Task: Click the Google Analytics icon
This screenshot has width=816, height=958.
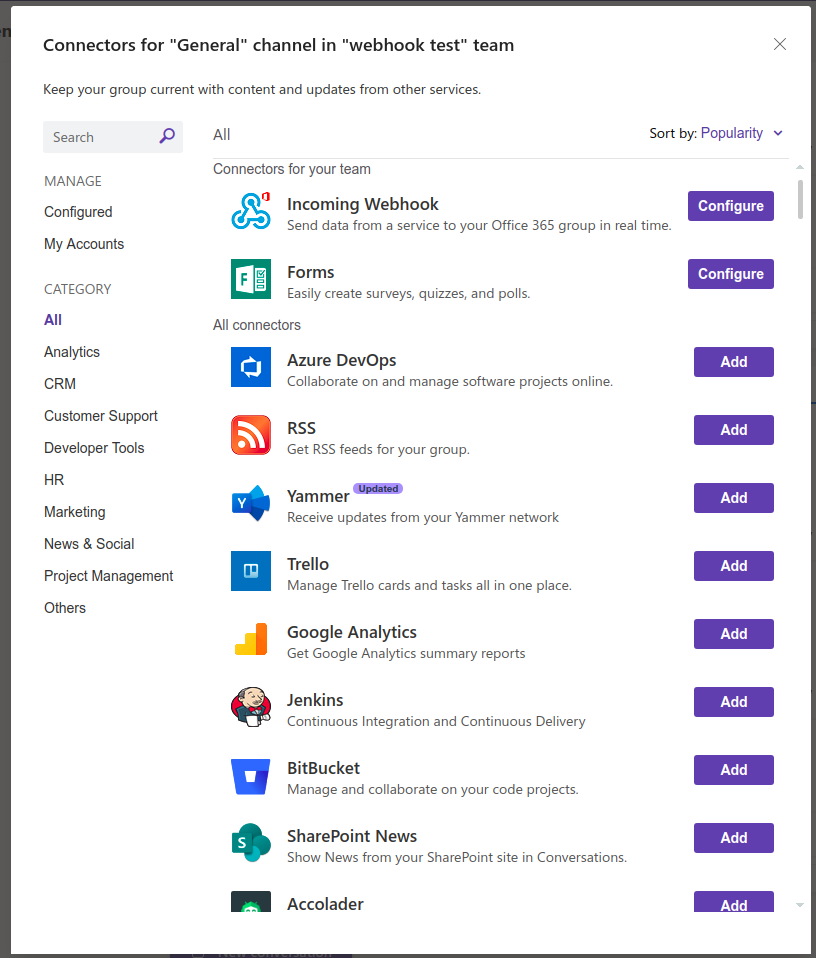Action: click(x=251, y=639)
